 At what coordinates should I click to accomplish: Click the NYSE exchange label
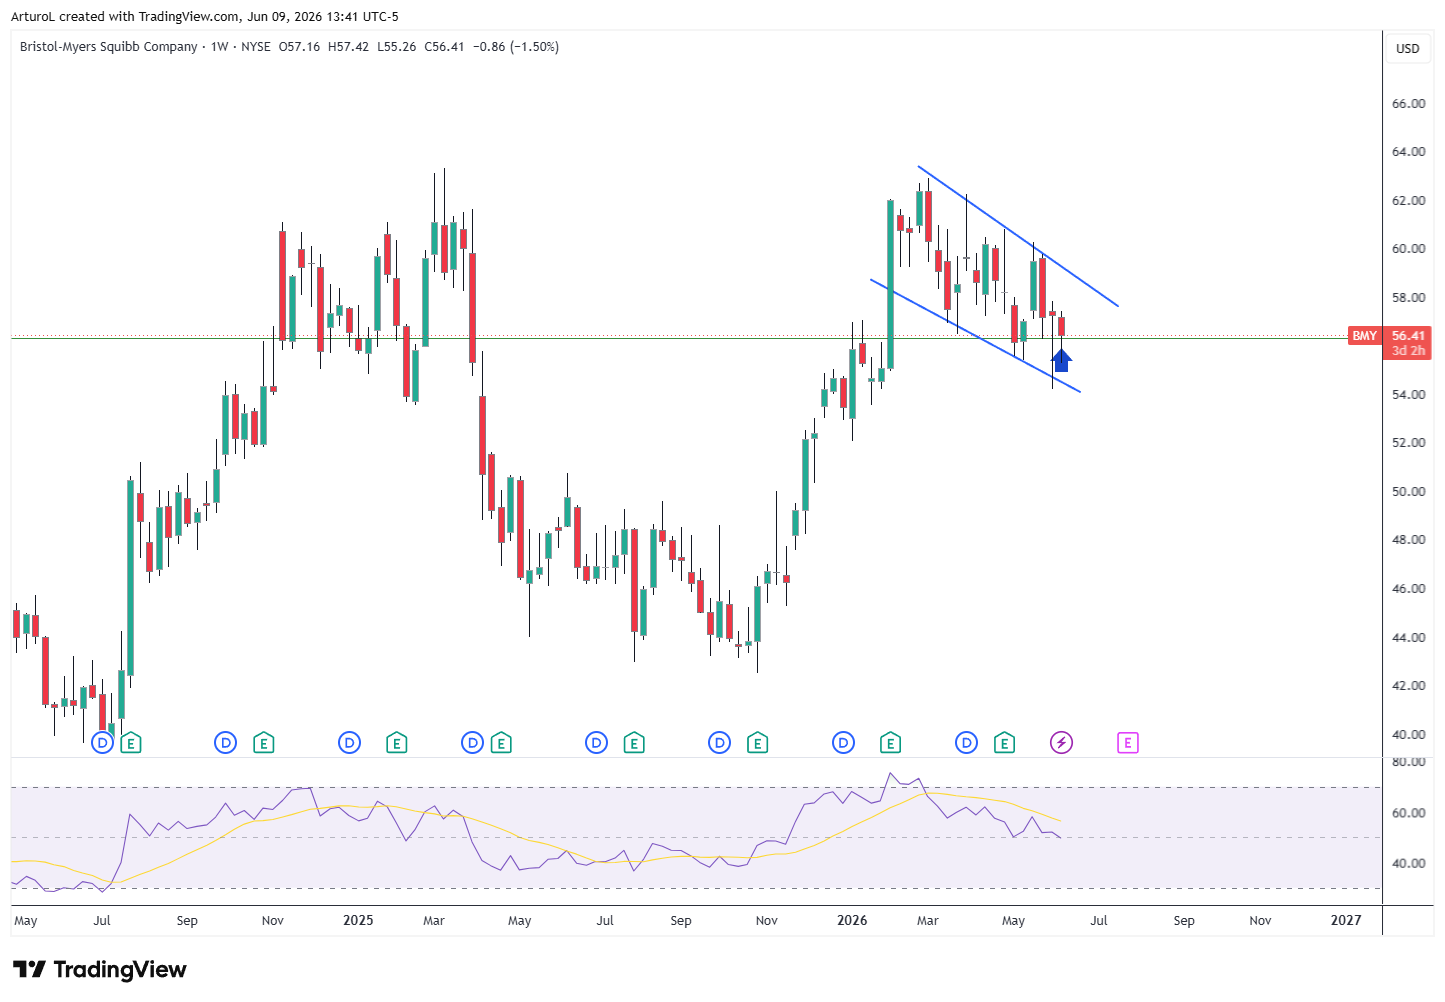(256, 47)
